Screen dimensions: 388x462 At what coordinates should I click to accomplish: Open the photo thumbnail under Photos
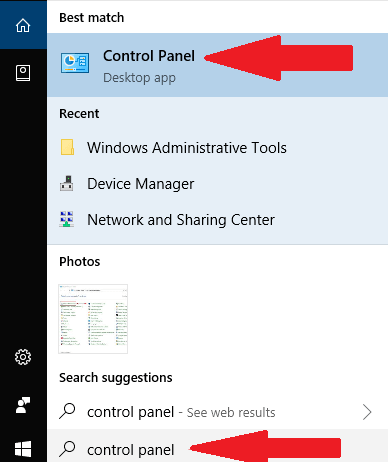(x=93, y=319)
